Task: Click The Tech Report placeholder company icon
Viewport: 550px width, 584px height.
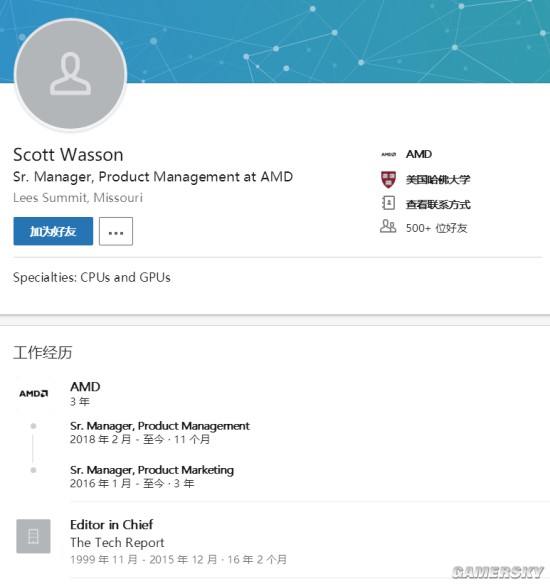Action: point(34,536)
